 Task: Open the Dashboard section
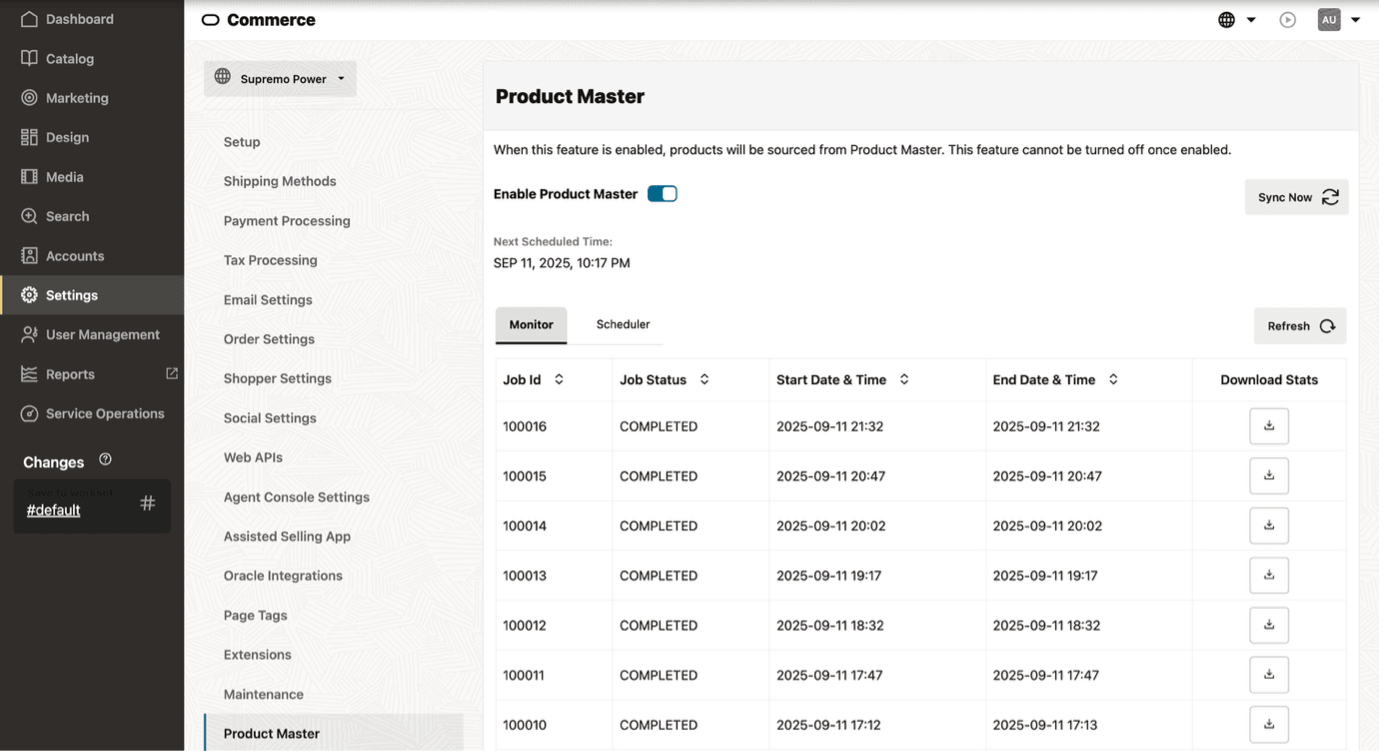(x=66, y=19)
